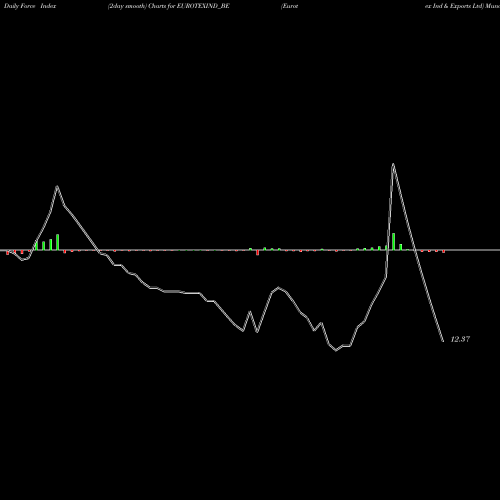Click the tallest green bar under the left peak

(x=58, y=242)
